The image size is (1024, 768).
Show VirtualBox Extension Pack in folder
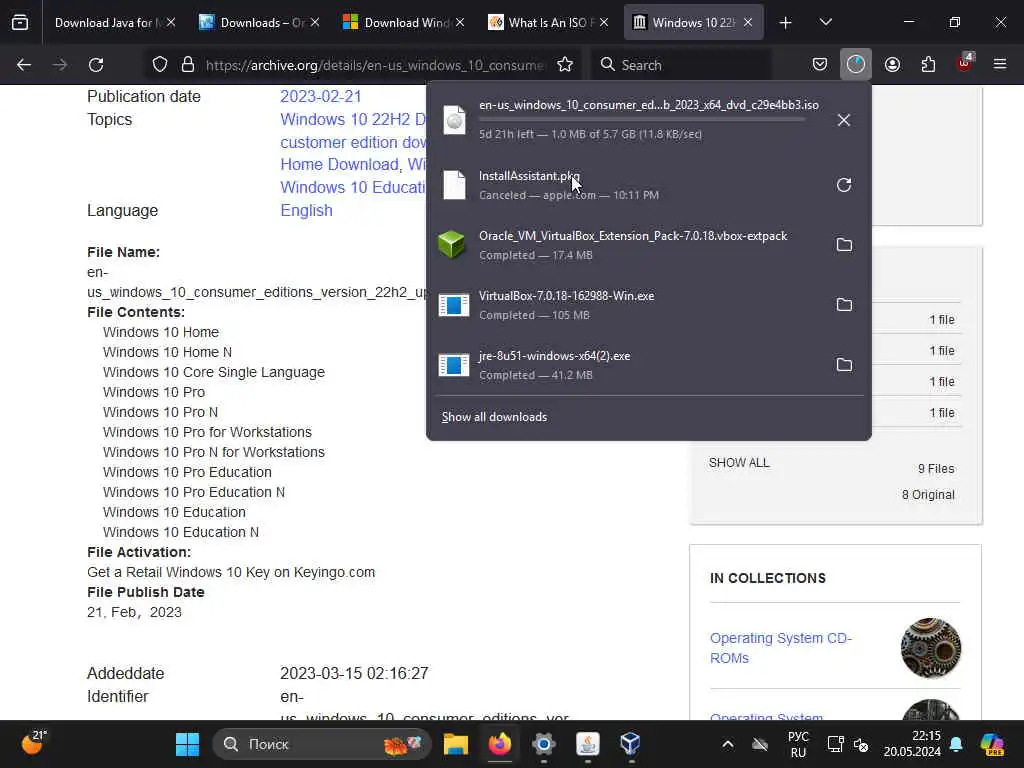844,245
